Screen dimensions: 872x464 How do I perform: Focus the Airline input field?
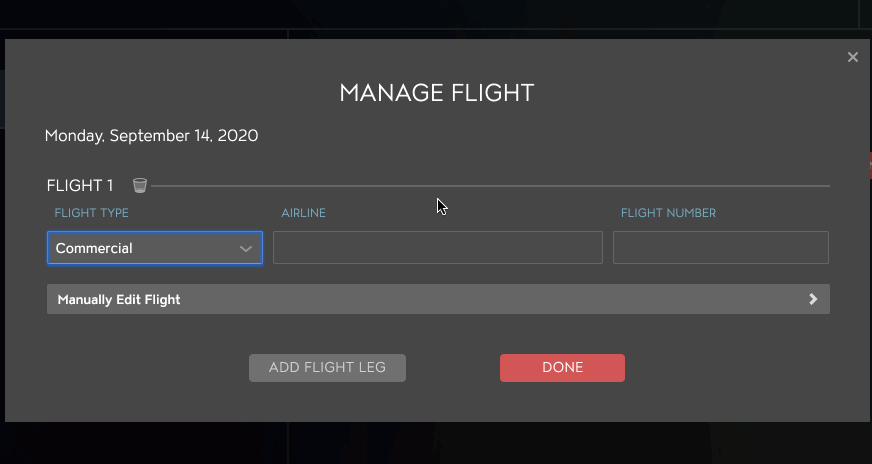438,248
